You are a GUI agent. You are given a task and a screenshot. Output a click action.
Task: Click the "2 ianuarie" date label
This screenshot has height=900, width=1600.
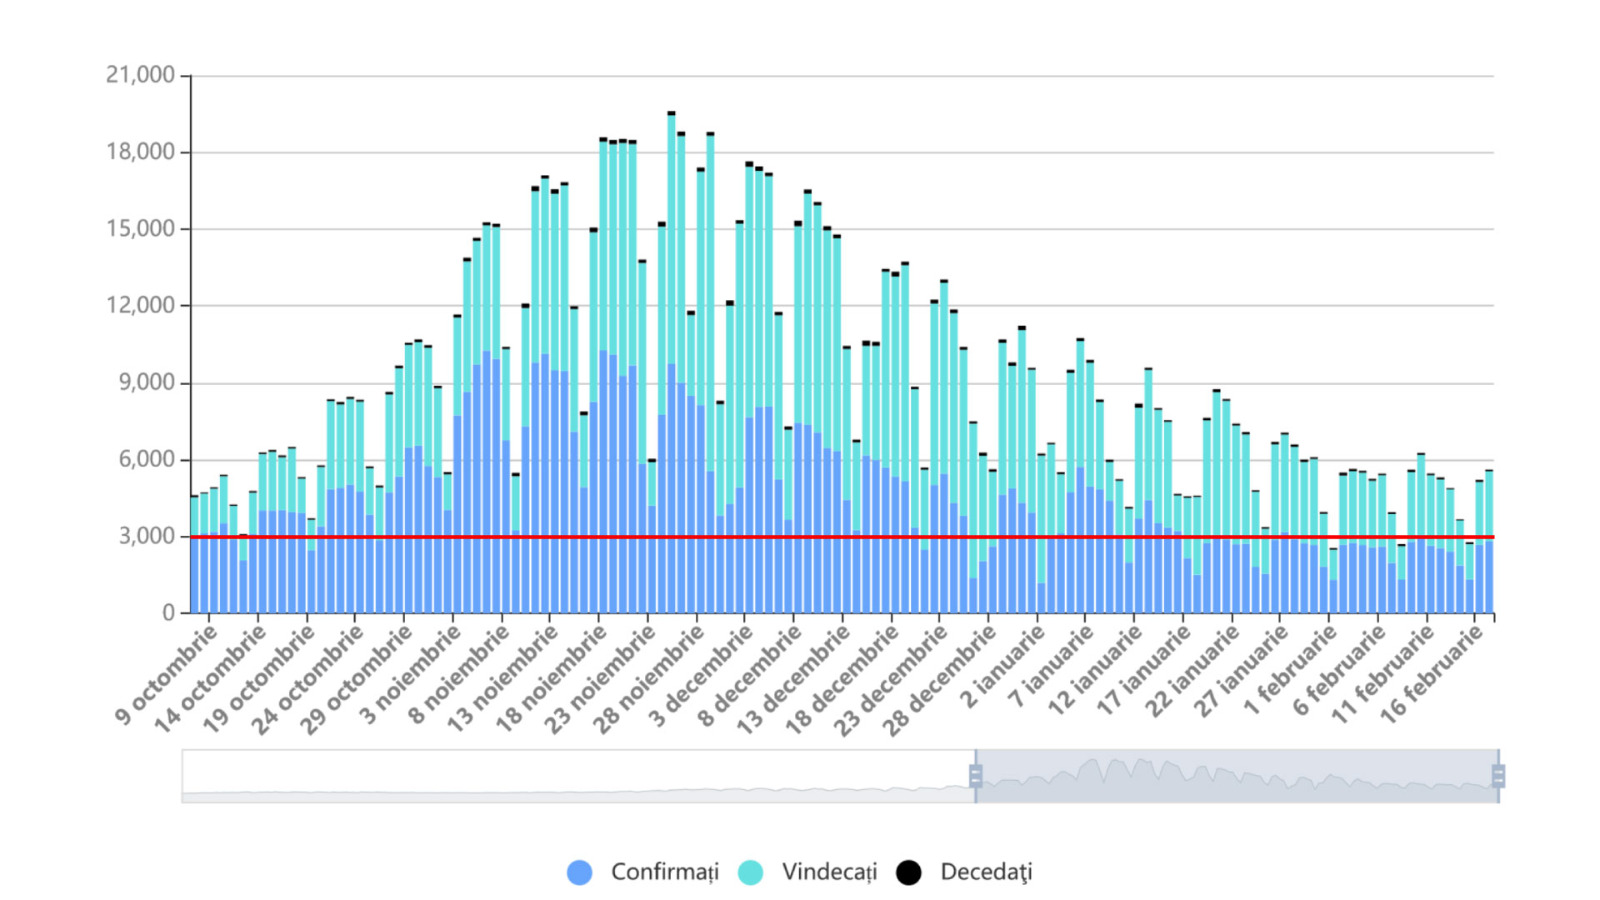[x=1003, y=670]
